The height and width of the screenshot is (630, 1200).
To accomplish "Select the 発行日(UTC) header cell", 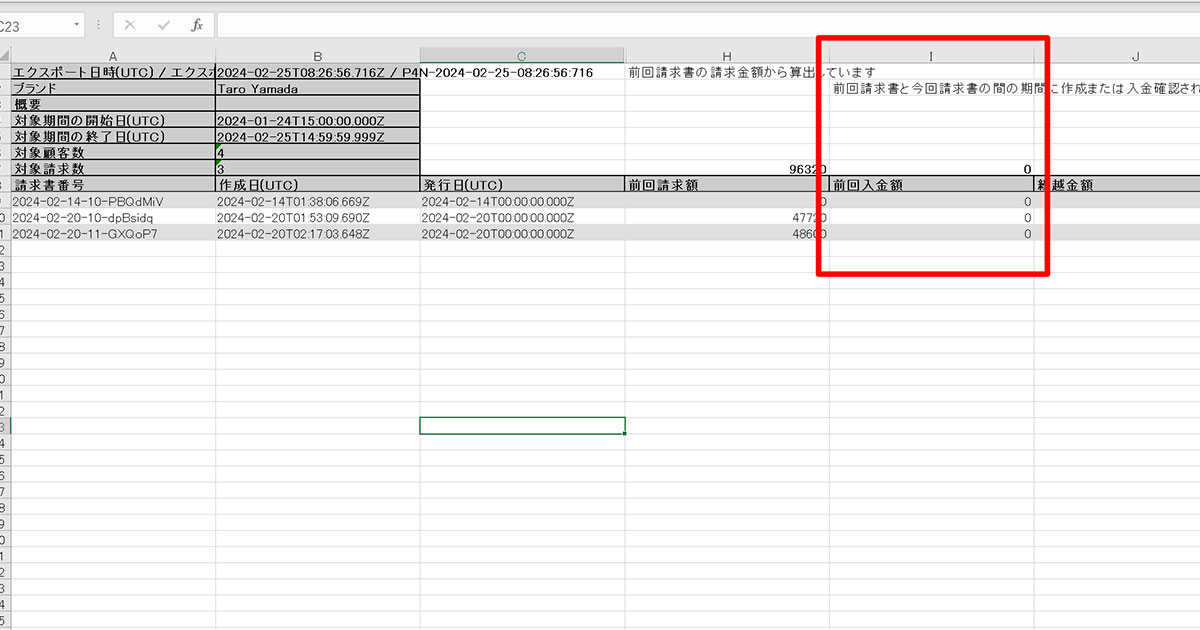I will (522, 185).
